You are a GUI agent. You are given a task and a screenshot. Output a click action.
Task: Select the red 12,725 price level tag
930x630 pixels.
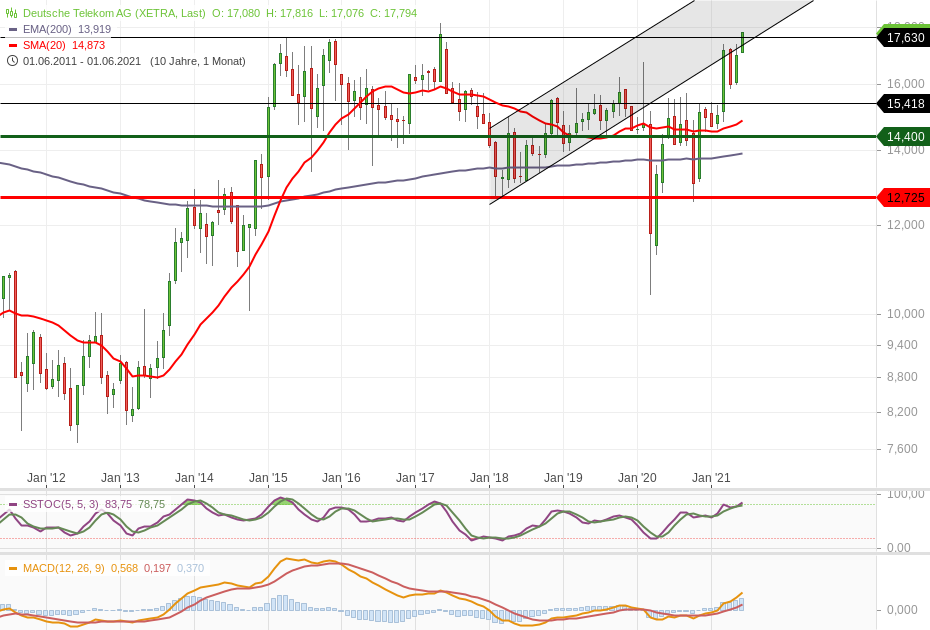(902, 198)
